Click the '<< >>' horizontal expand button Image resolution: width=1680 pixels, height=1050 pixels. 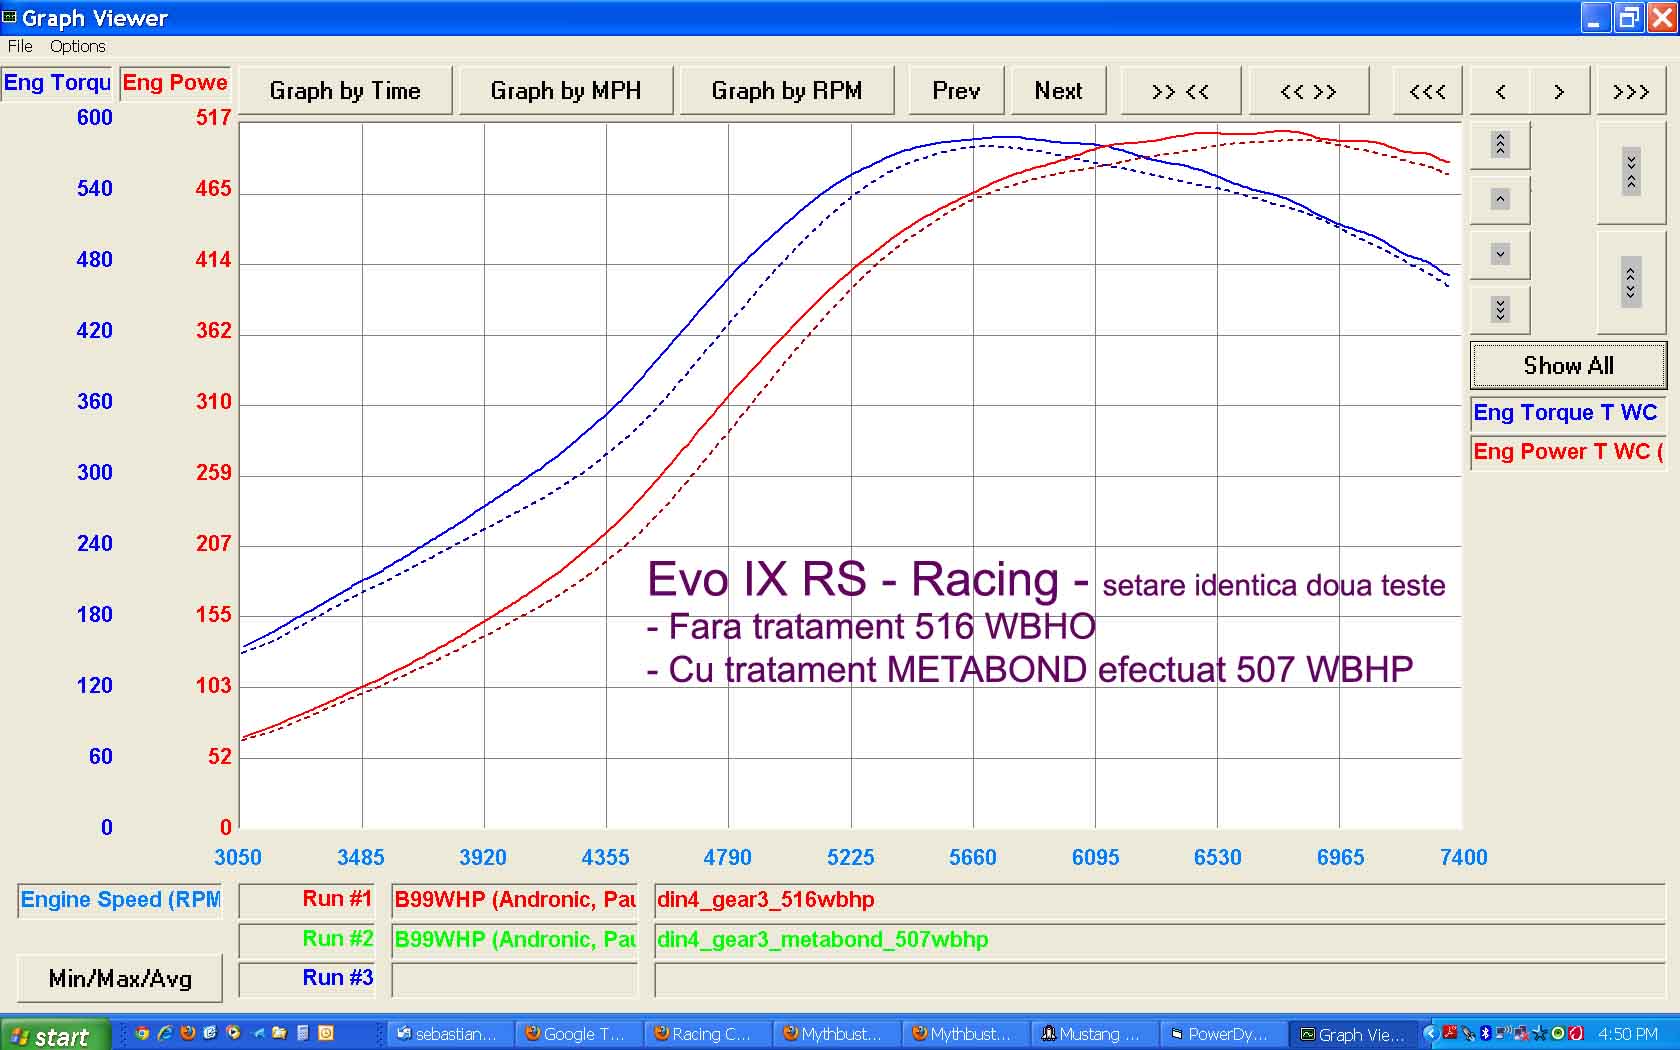click(1308, 91)
